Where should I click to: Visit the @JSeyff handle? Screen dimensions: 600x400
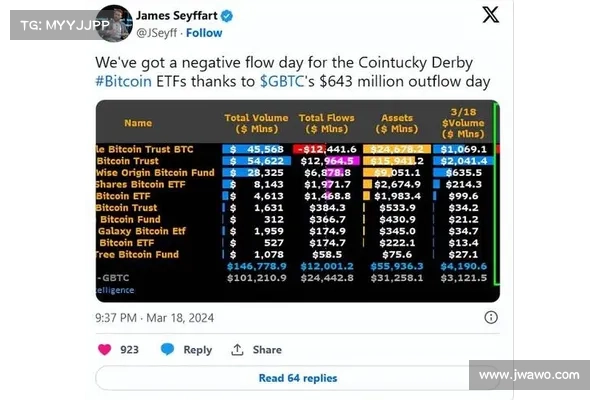[x=158, y=33]
